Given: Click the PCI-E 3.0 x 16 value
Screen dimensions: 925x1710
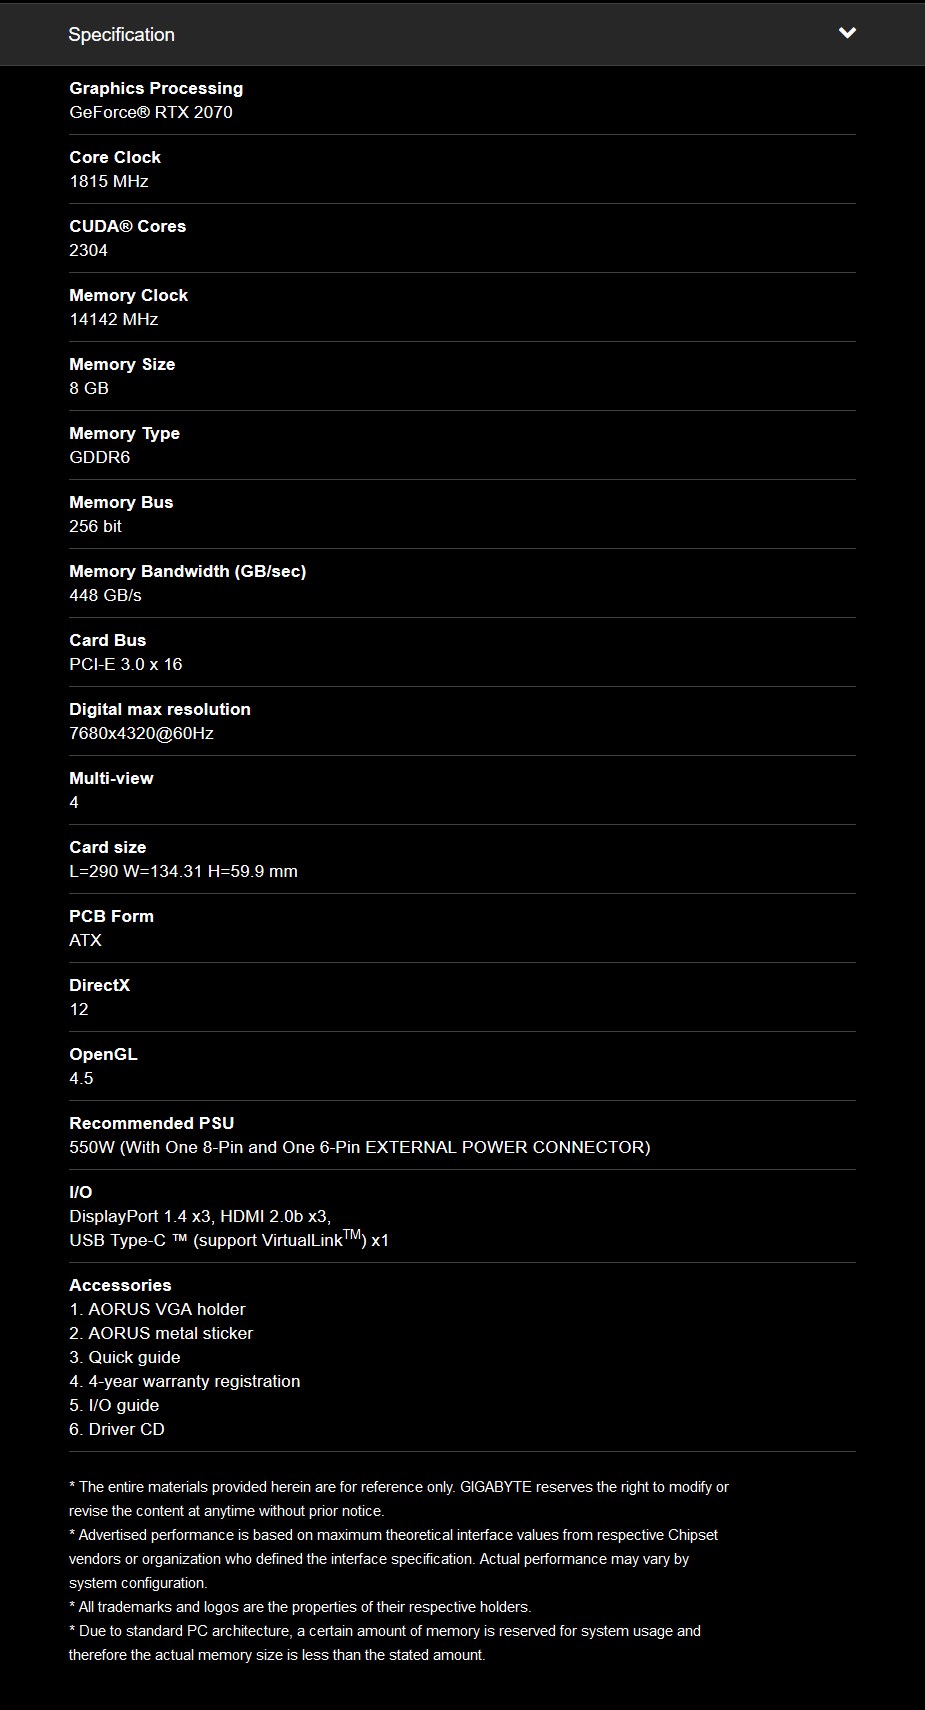Looking at the screenshot, I should [126, 664].
